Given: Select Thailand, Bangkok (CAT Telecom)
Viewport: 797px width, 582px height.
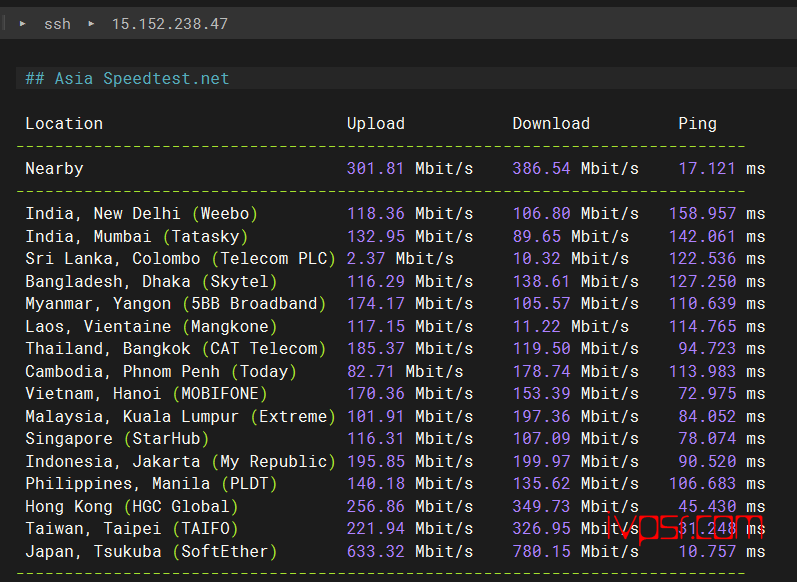Looking at the screenshot, I should [176, 349].
